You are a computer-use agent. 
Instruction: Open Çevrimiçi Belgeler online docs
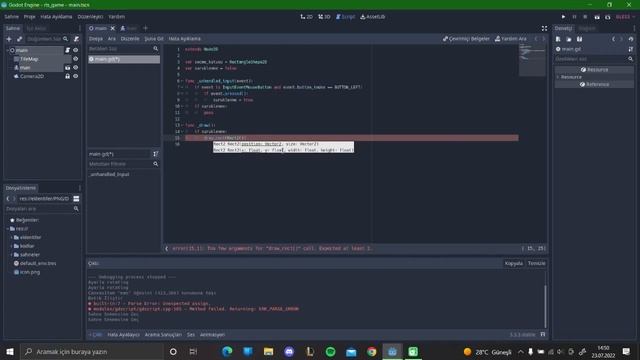[x=466, y=39]
